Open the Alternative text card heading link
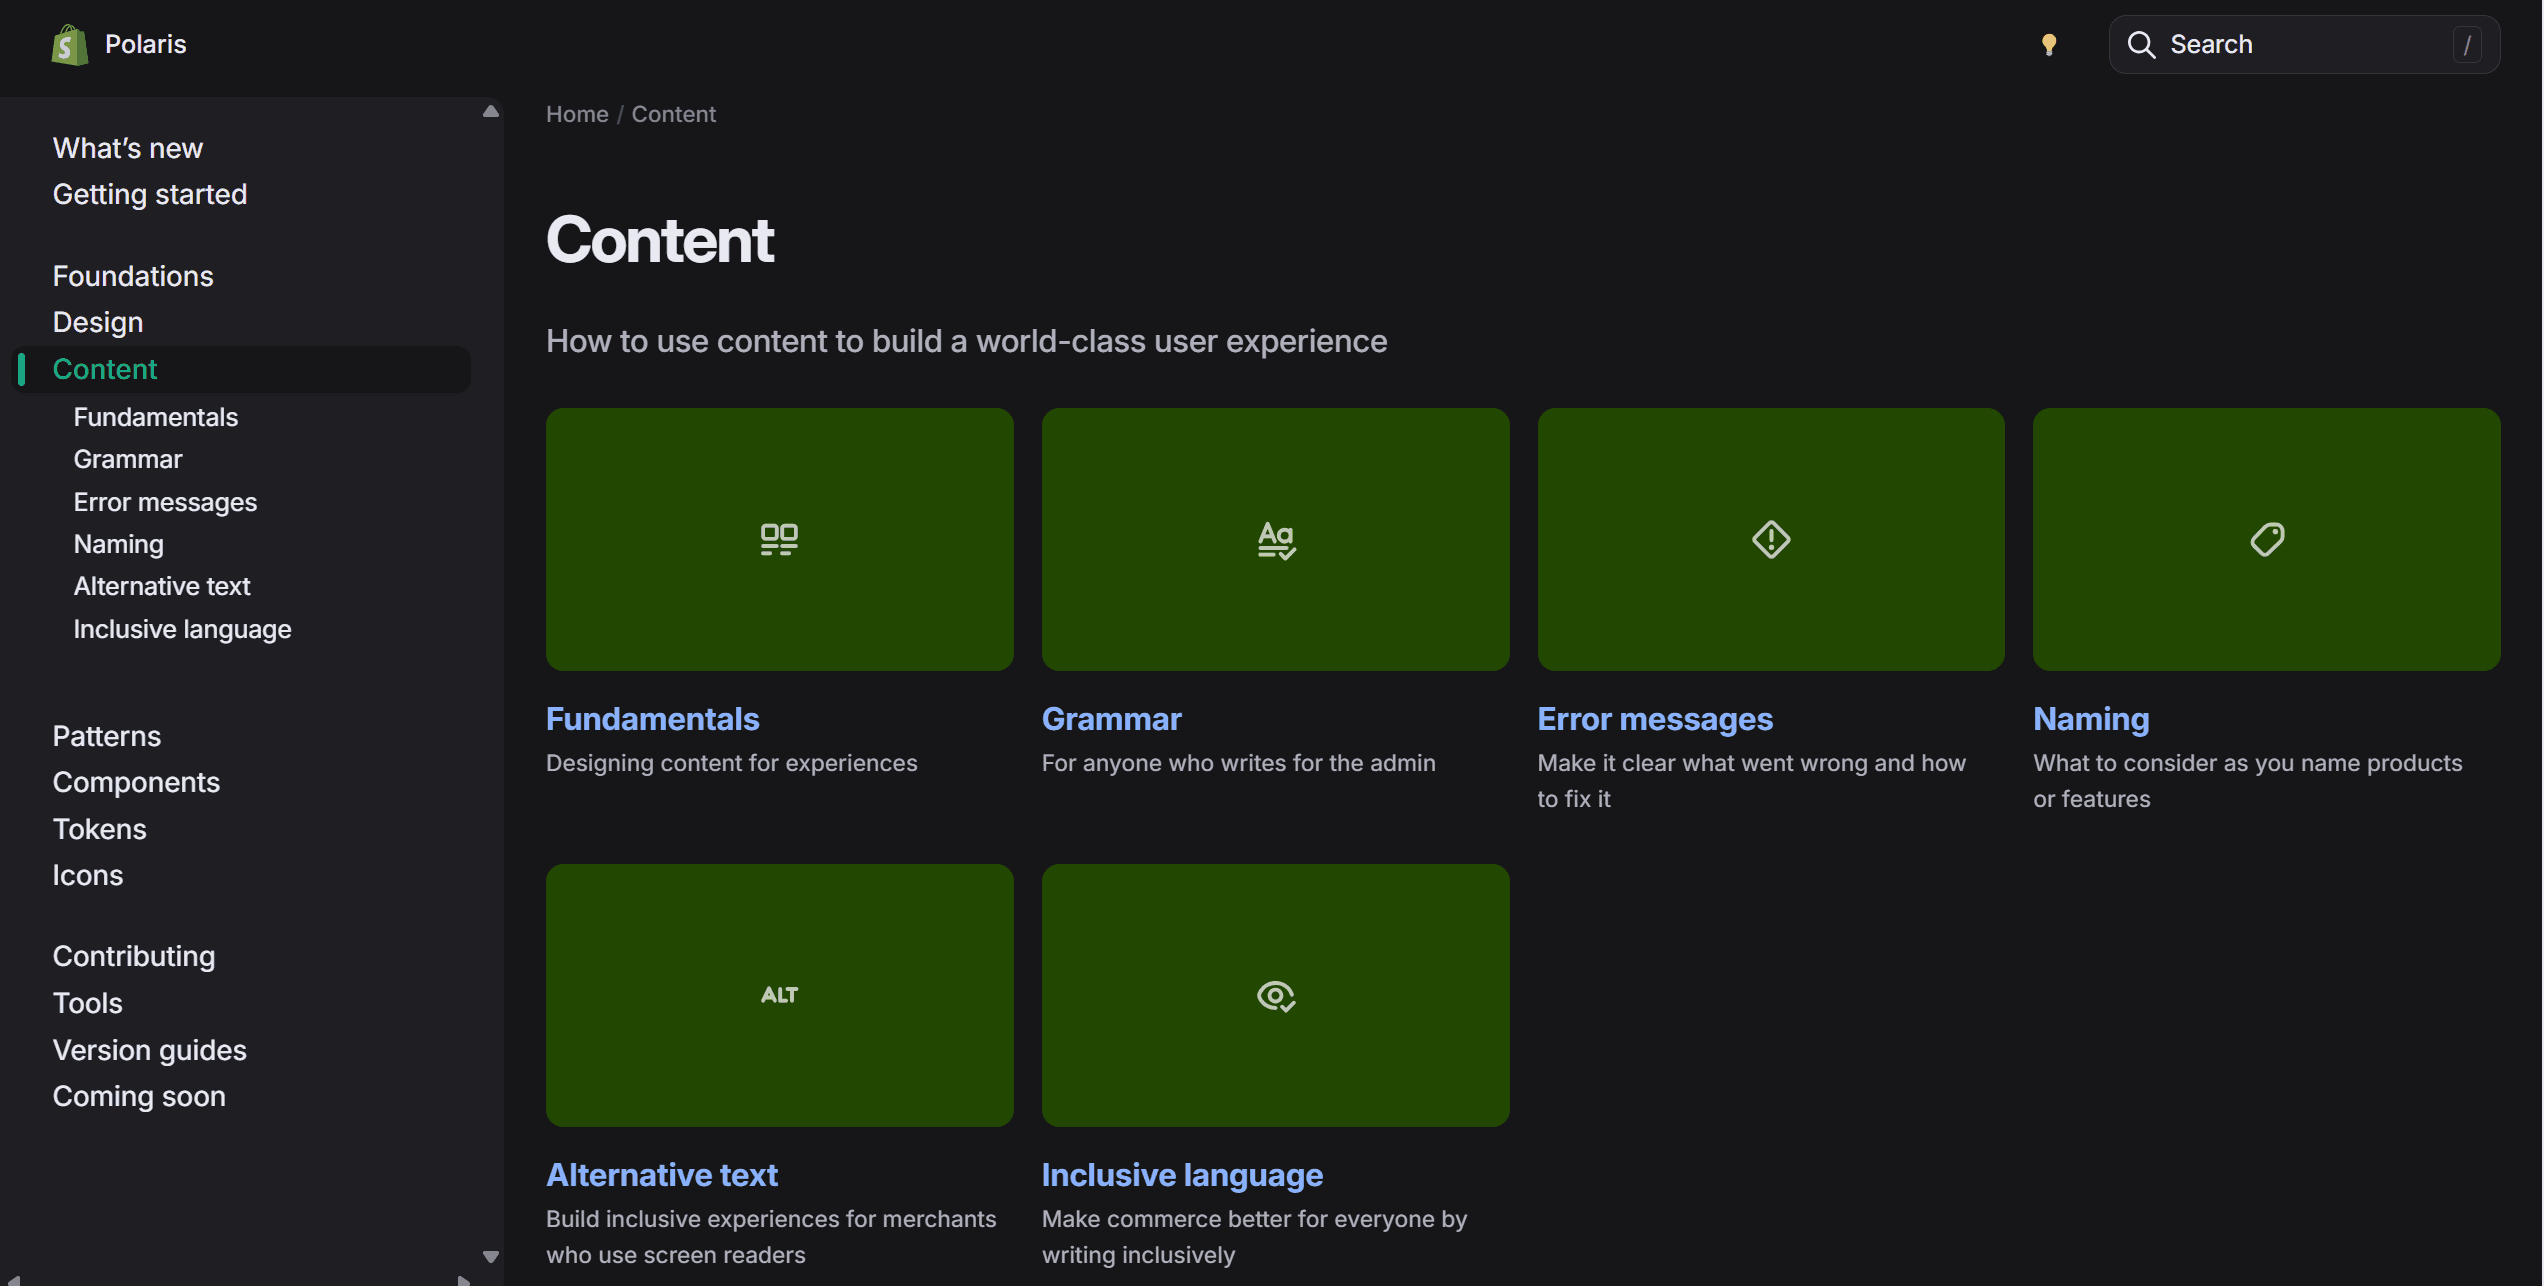2544x1286 pixels. 662,1175
